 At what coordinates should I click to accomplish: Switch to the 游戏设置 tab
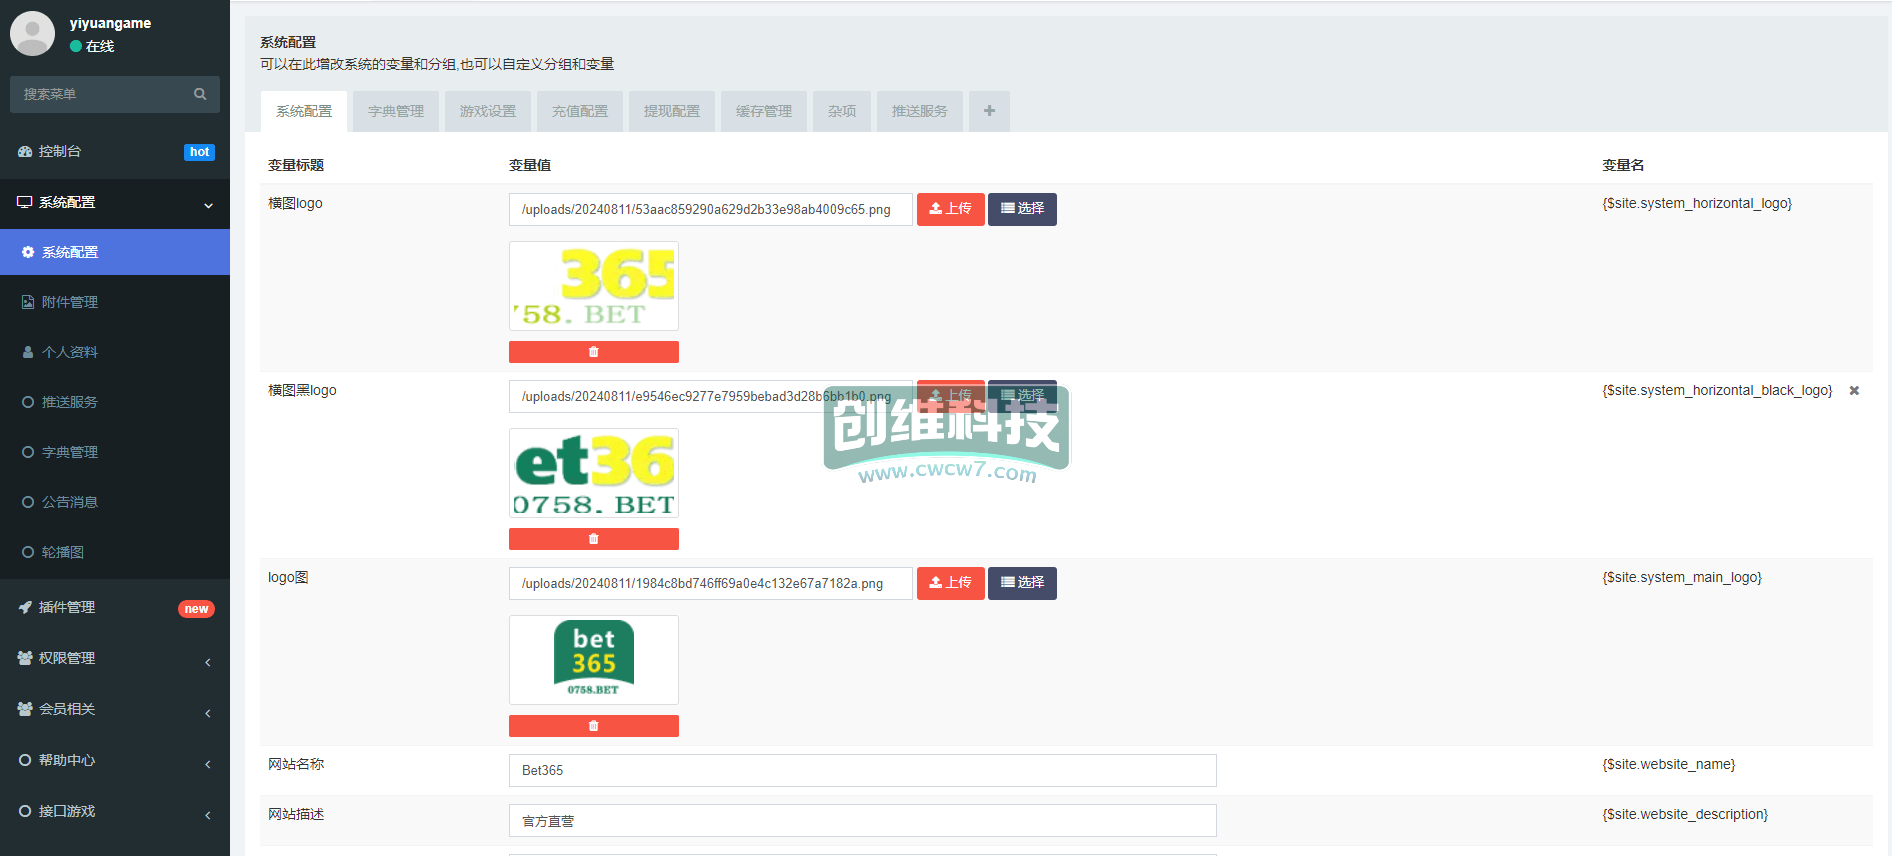(x=488, y=111)
